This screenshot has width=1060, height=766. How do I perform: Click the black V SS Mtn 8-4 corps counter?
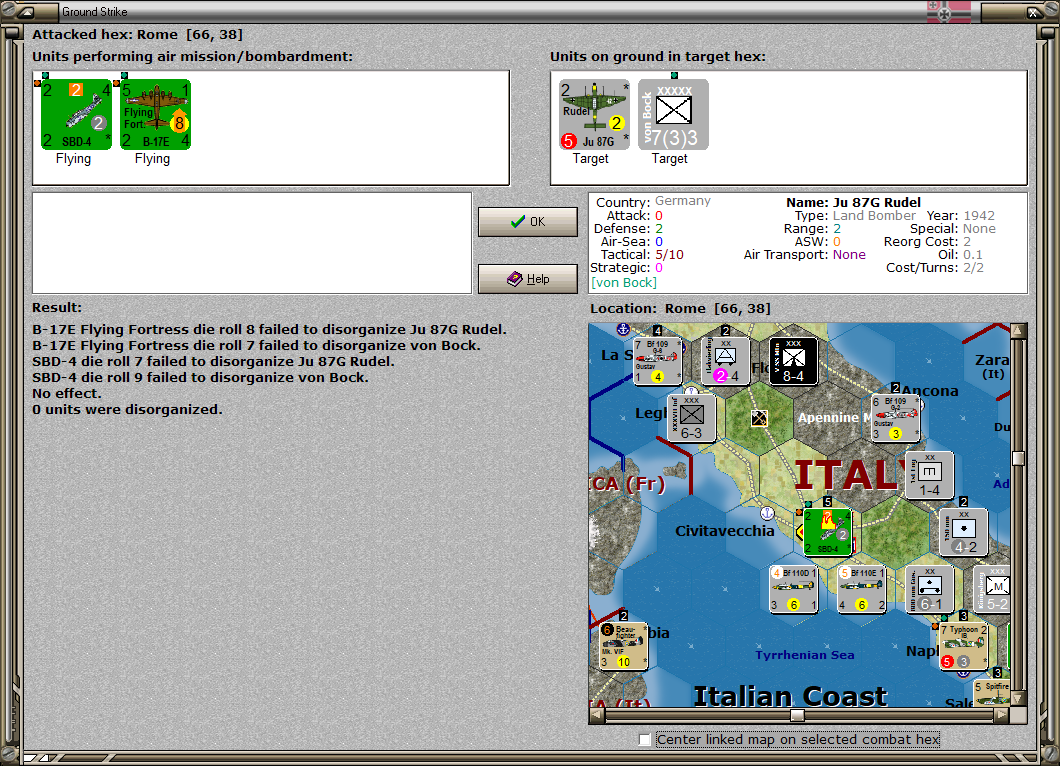tap(794, 361)
